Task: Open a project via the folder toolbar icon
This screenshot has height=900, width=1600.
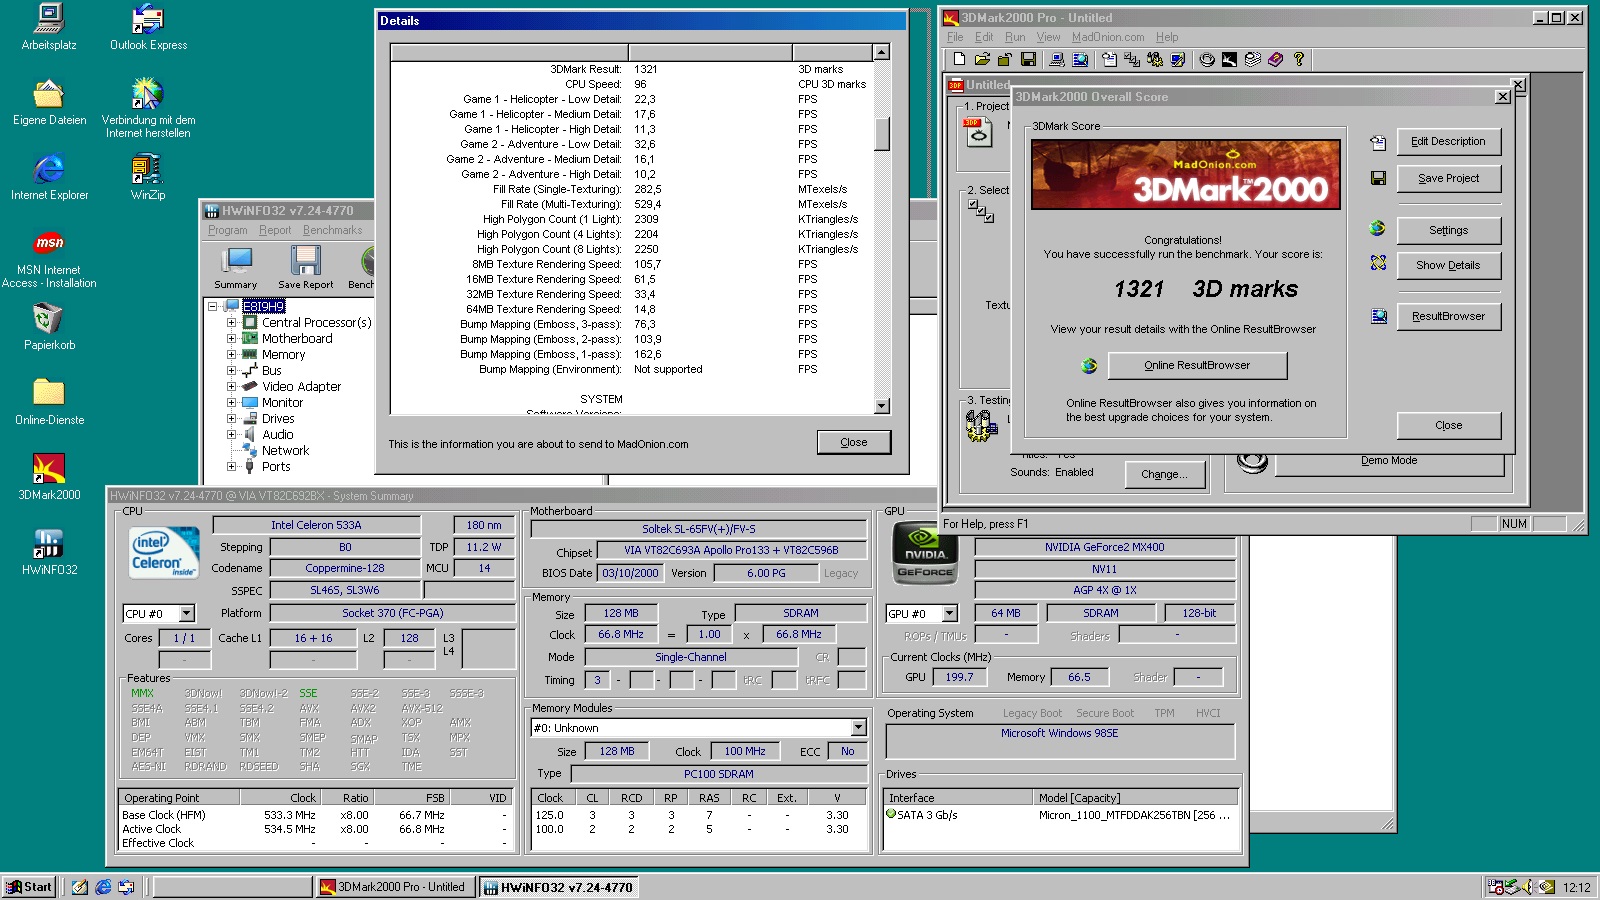Action: coord(984,59)
